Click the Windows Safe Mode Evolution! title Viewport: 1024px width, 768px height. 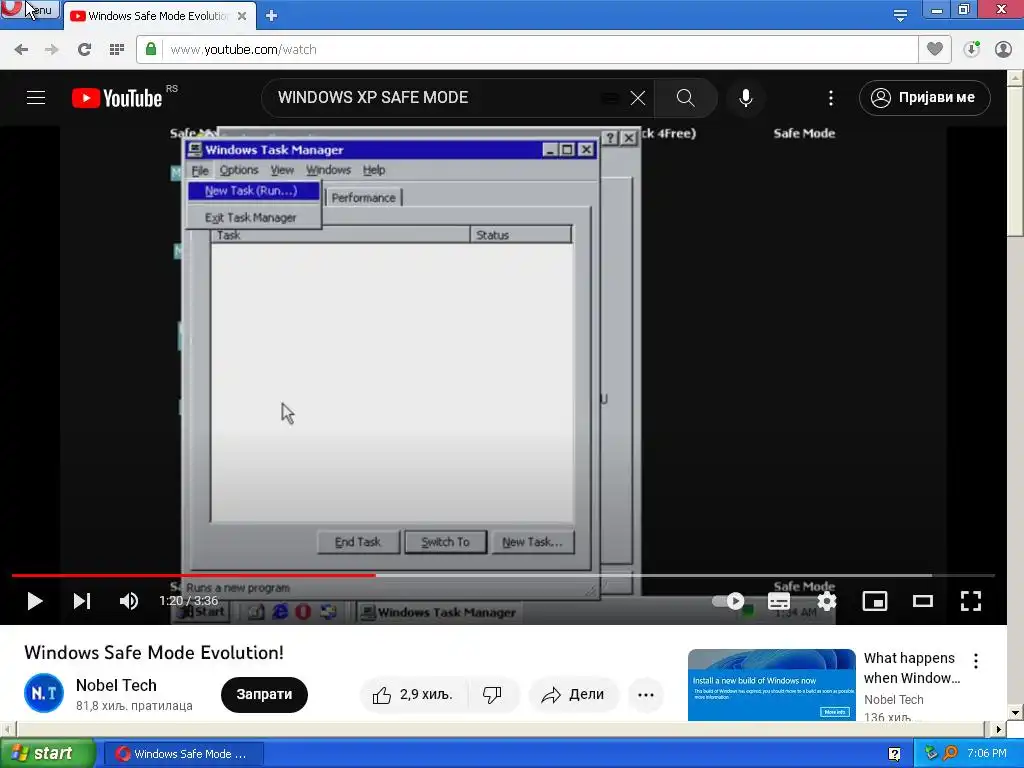click(154, 652)
